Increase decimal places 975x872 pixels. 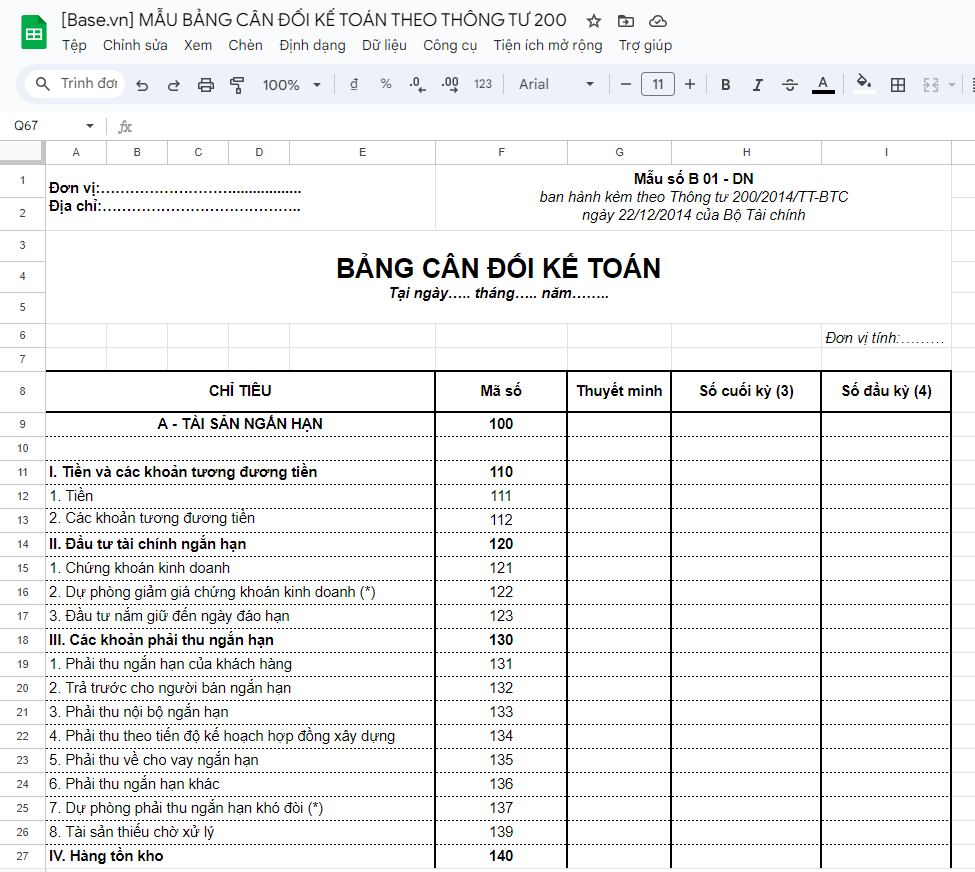[x=450, y=85]
